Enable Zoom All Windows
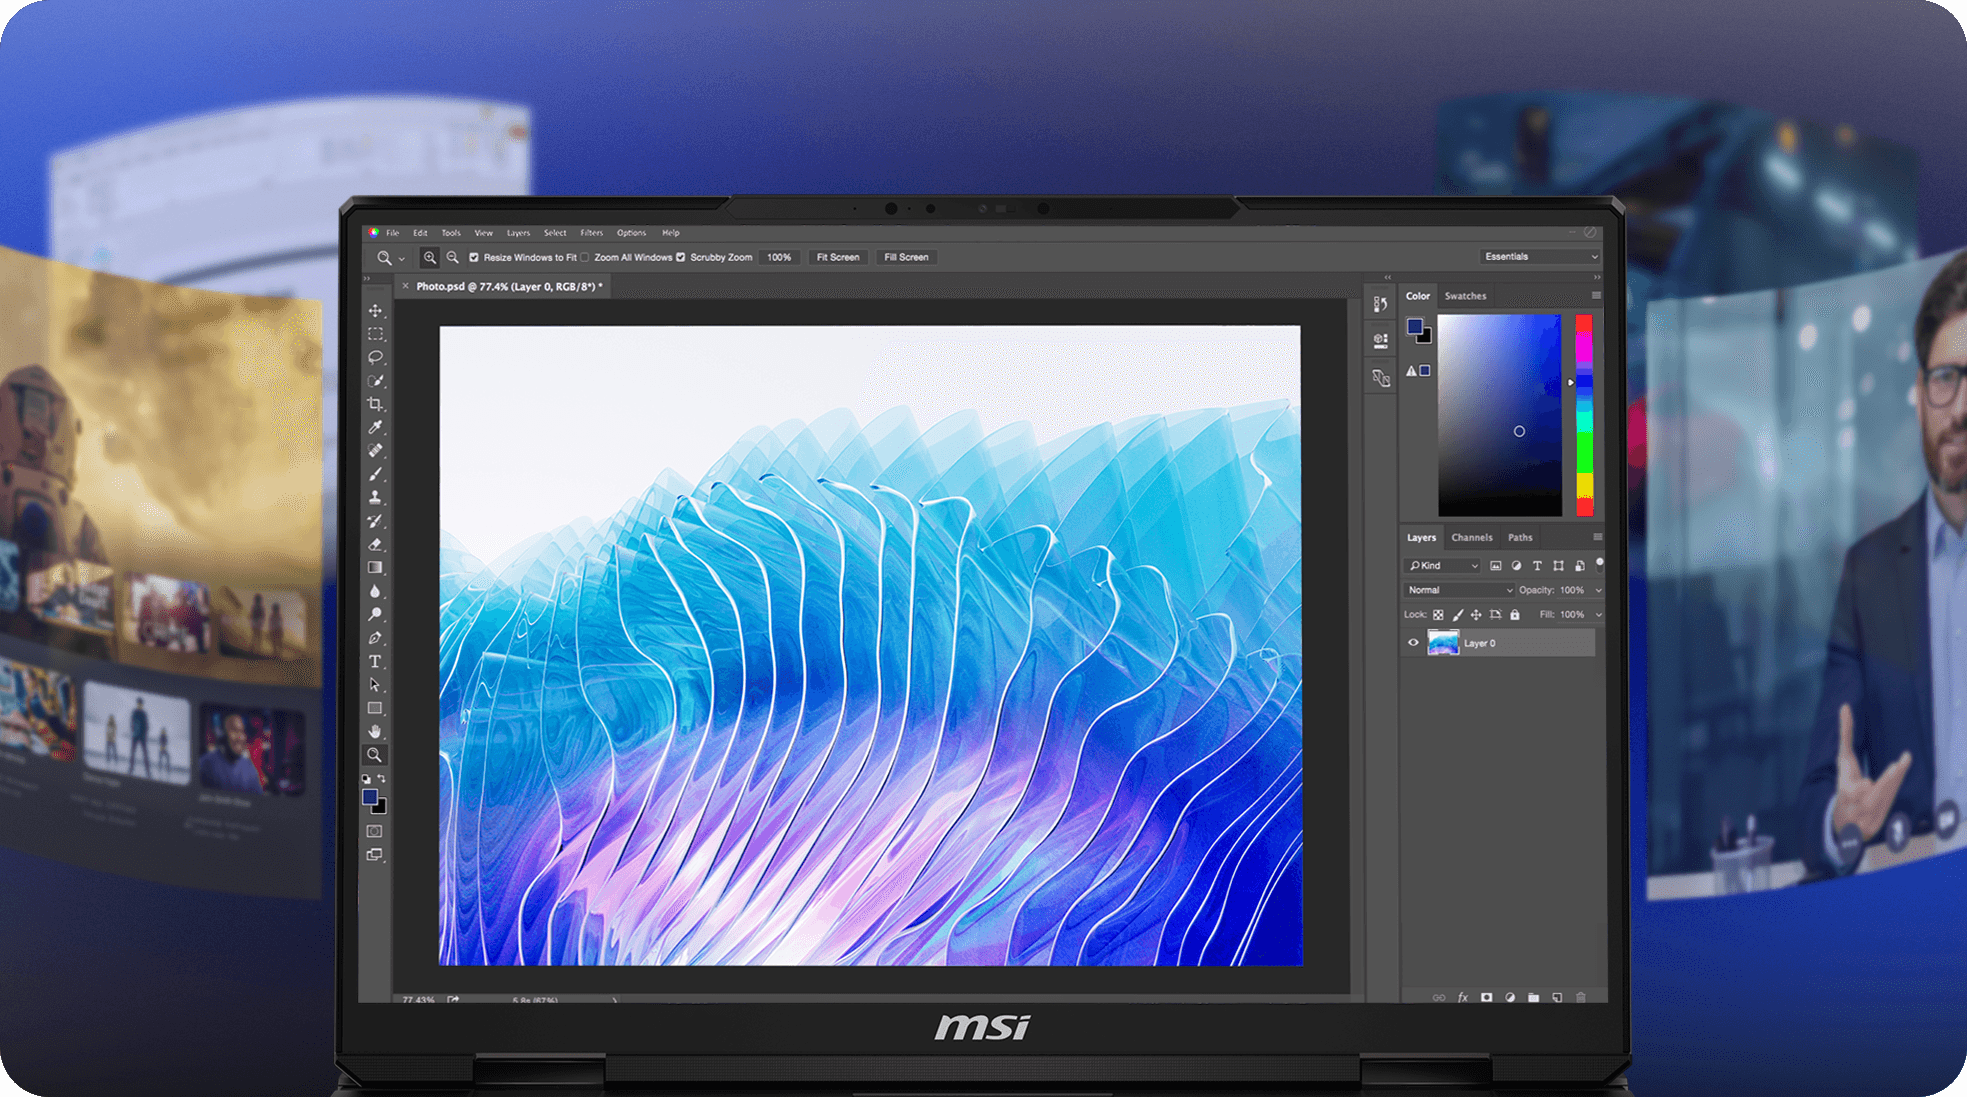Screen dimensions: 1967x1097 (584, 257)
